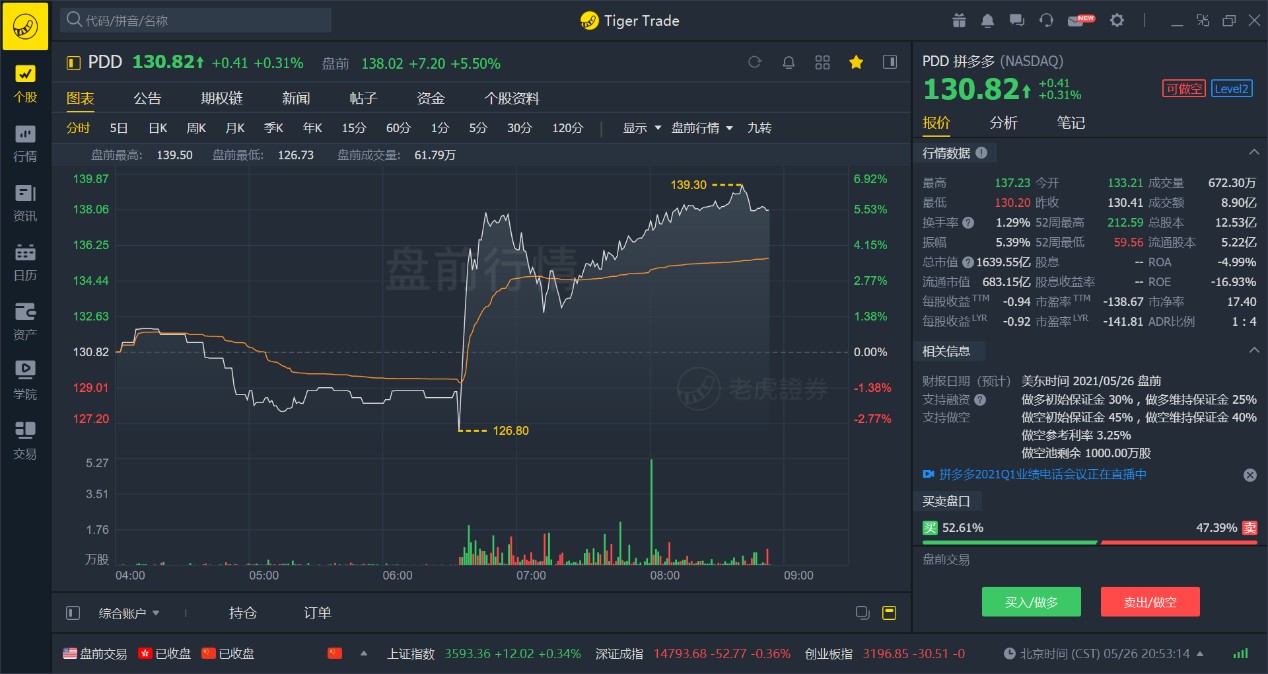Screen dimensions: 1268x674
Task: Collapse the 相关信息 section
Action: click(x=1254, y=350)
